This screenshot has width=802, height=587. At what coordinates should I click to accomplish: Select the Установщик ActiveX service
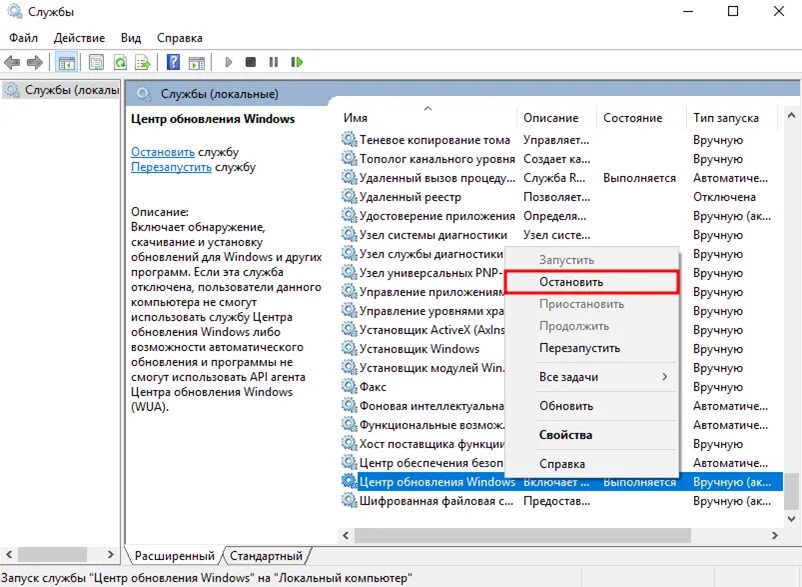(422, 330)
